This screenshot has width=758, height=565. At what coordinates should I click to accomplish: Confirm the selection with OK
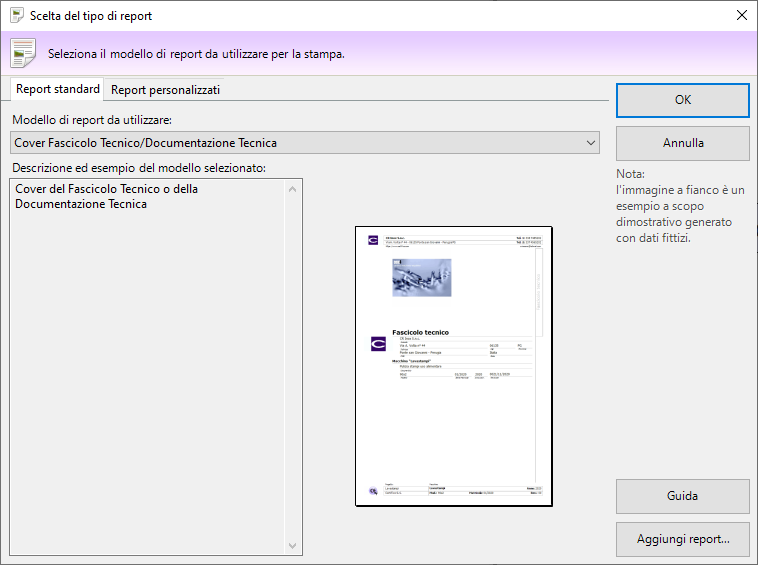click(x=682, y=100)
